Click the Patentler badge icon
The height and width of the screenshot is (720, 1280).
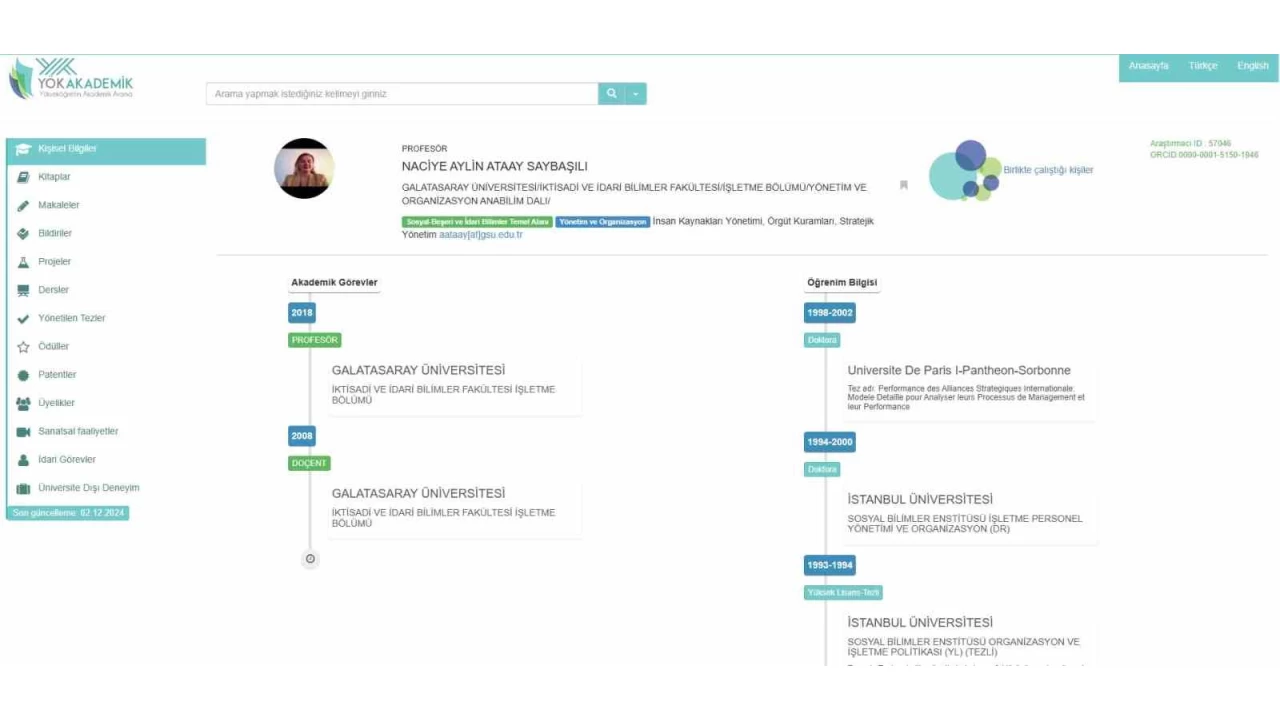point(23,375)
